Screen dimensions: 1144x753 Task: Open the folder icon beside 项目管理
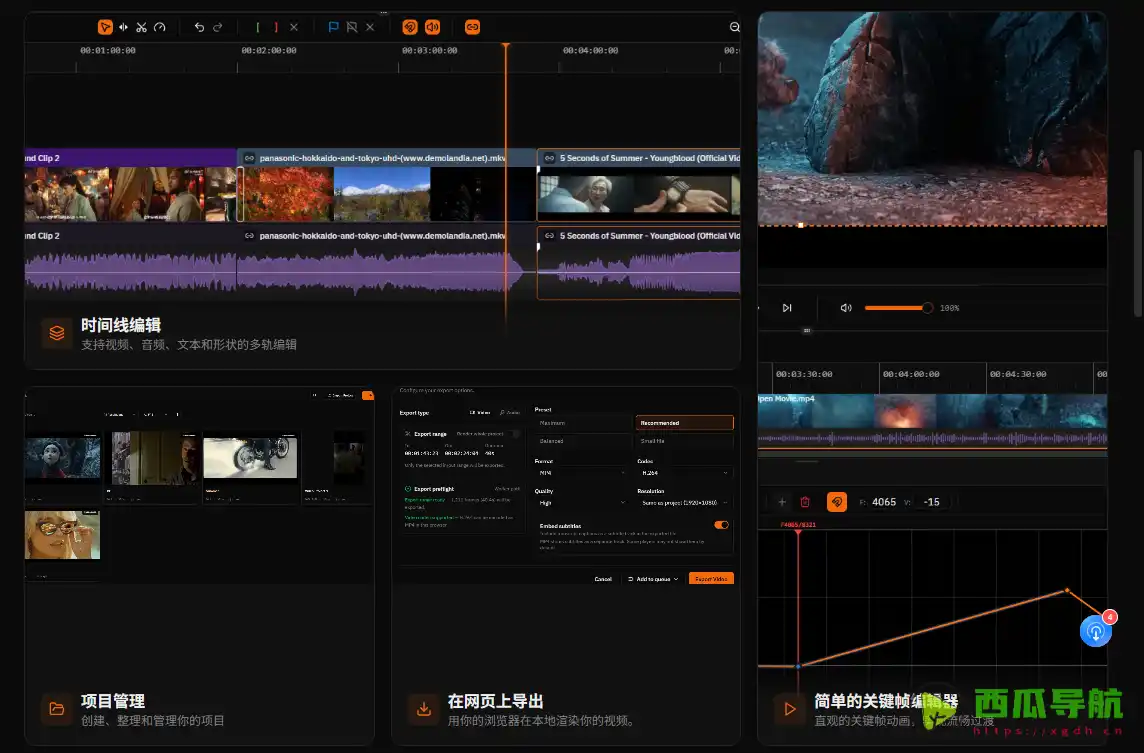click(57, 709)
